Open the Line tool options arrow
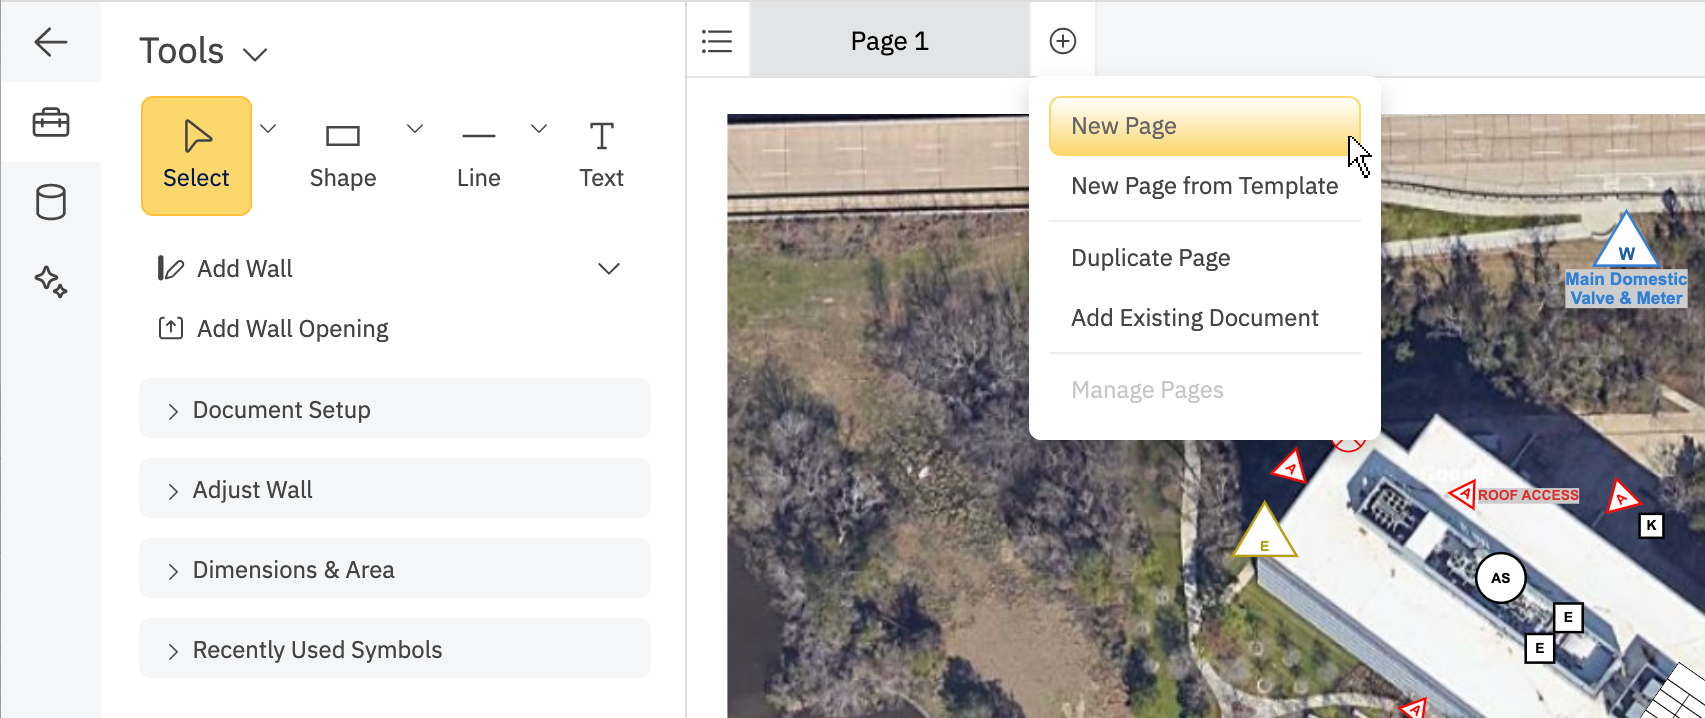Viewport: 1705px width, 718px height. (539, 129)
